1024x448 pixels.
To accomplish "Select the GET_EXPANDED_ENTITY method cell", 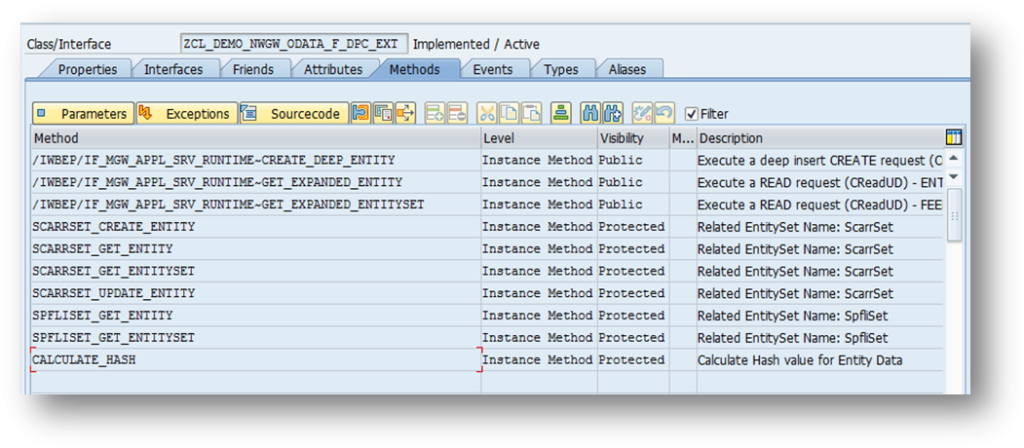I will [x=256, y=182].
